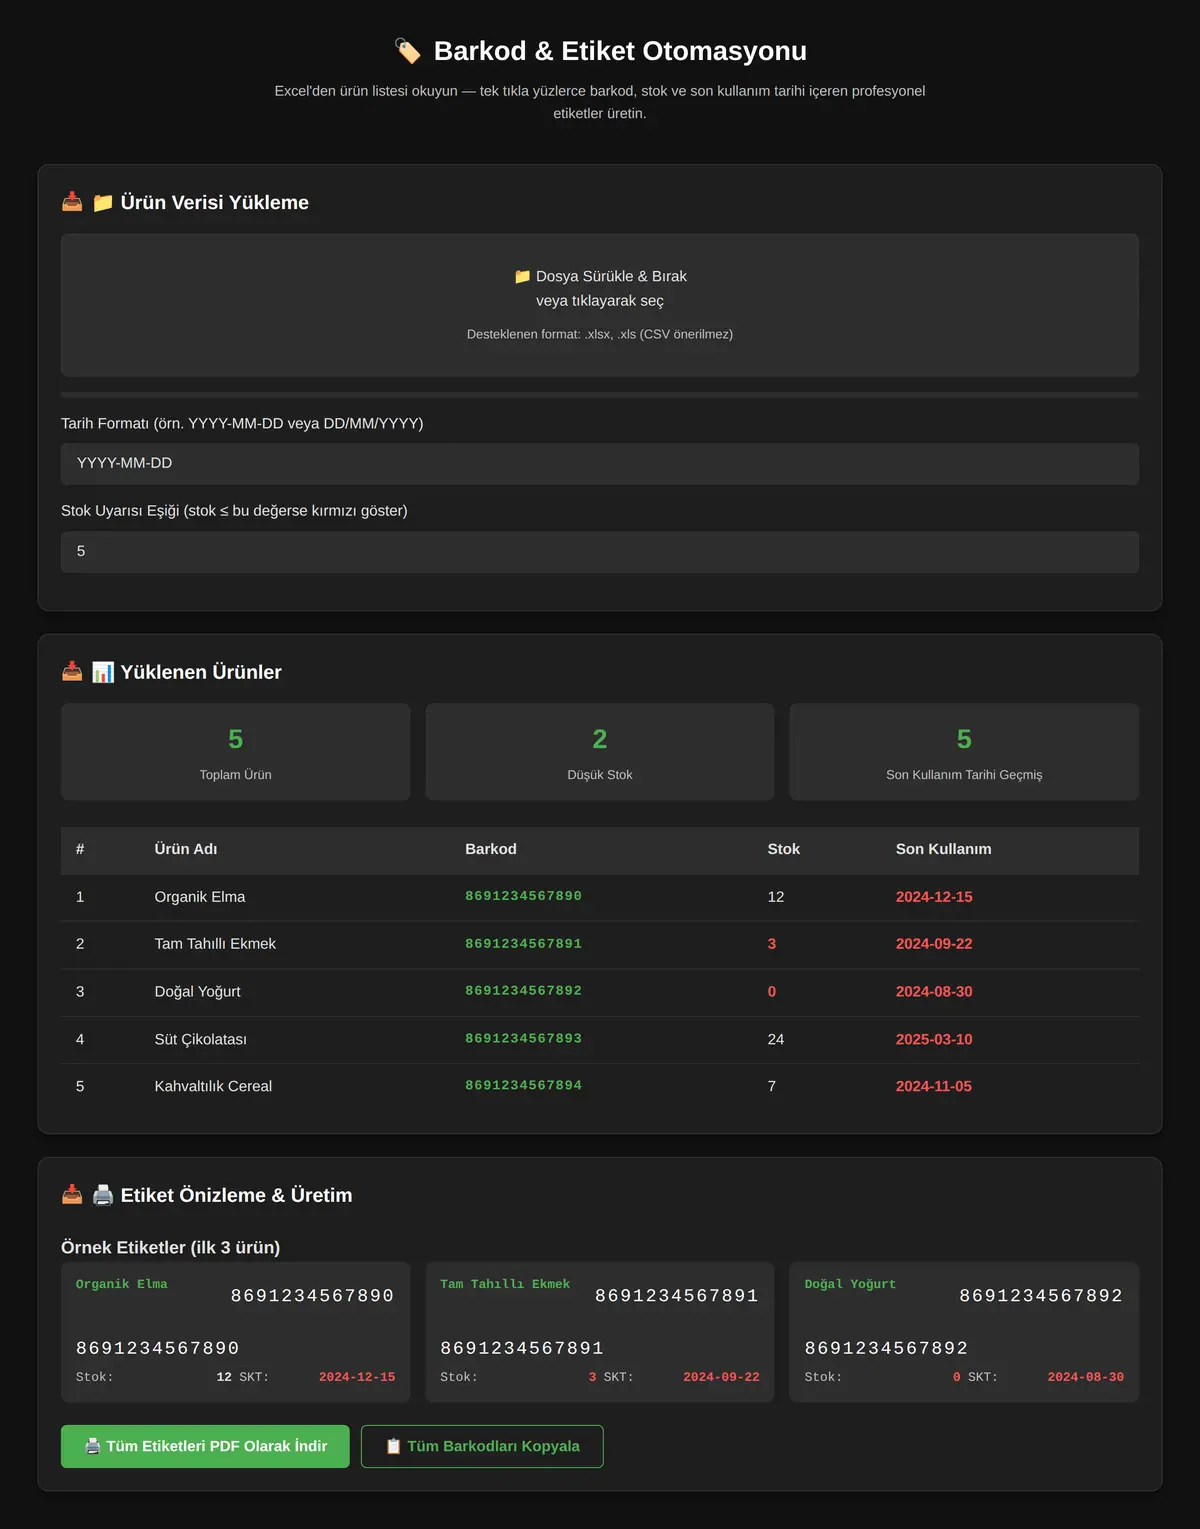The height and width of the screenshot is (1529, 1200).
Task: Click the Barkod column header
Action: tap(491, 849)
